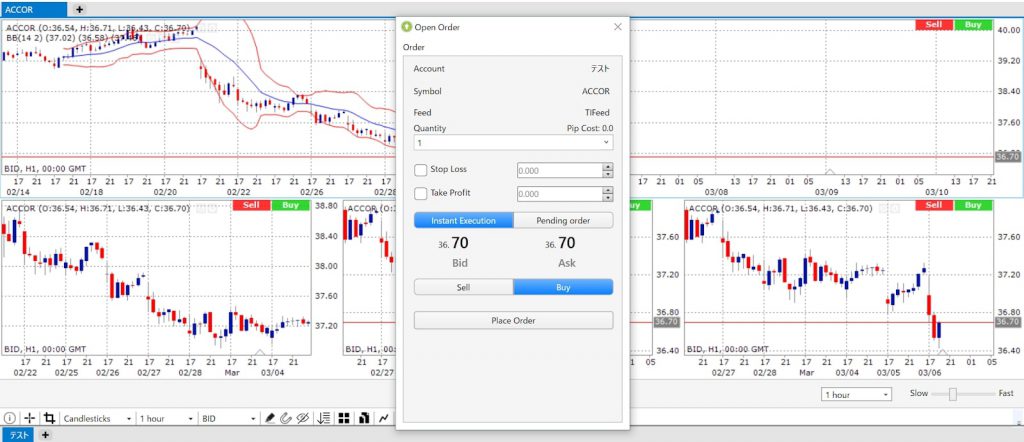Viewport: 1024px width, 442px height.
Task: Click the Place Order button
Action: [513, 321]
